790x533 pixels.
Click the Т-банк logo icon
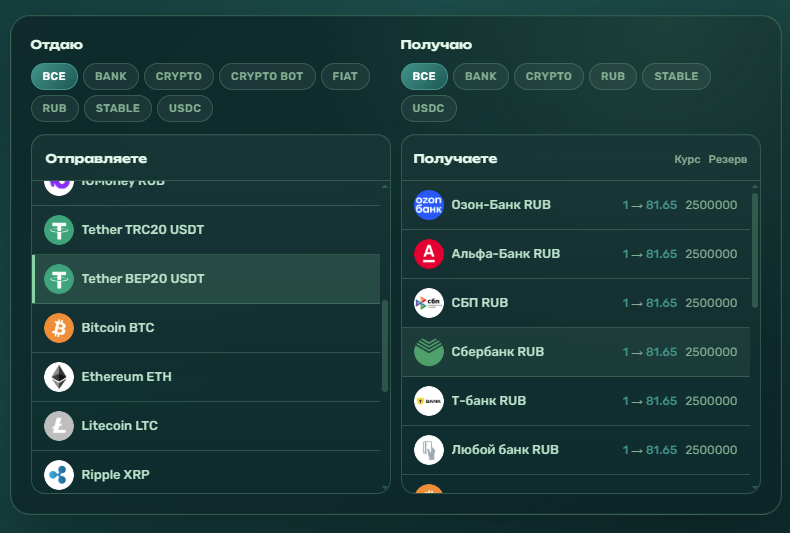(429, 401)
